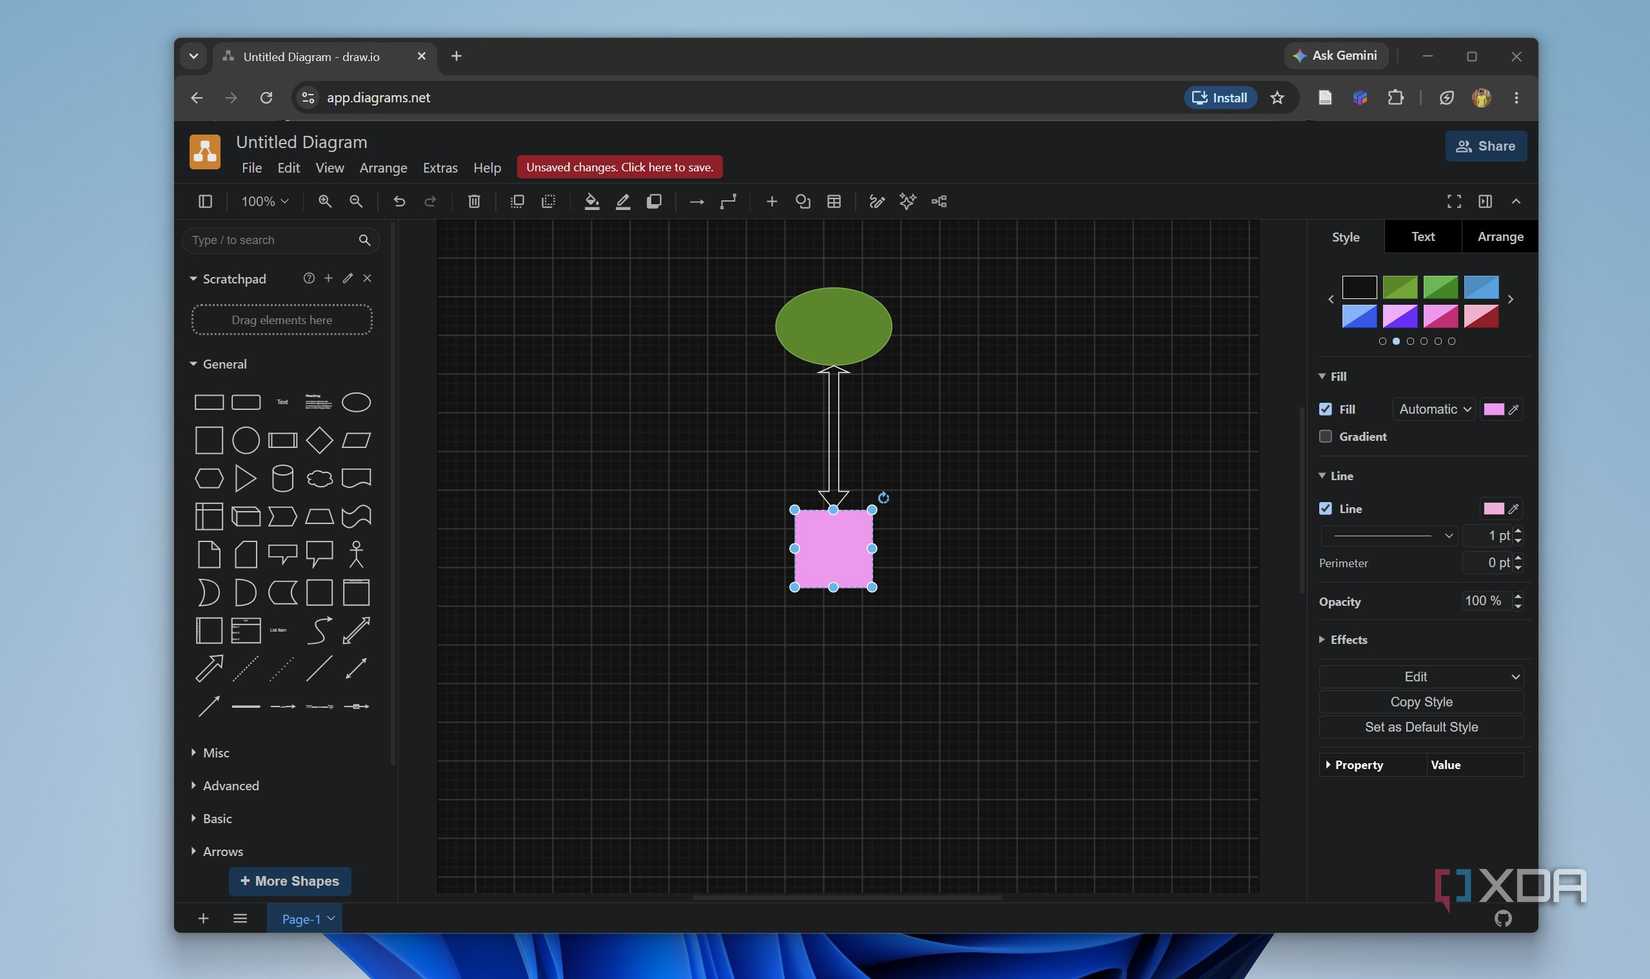This screenshot has width=1650, height=979.
Task: Toggle fullscreen mode icon
Action: [x=1454, y=201]
